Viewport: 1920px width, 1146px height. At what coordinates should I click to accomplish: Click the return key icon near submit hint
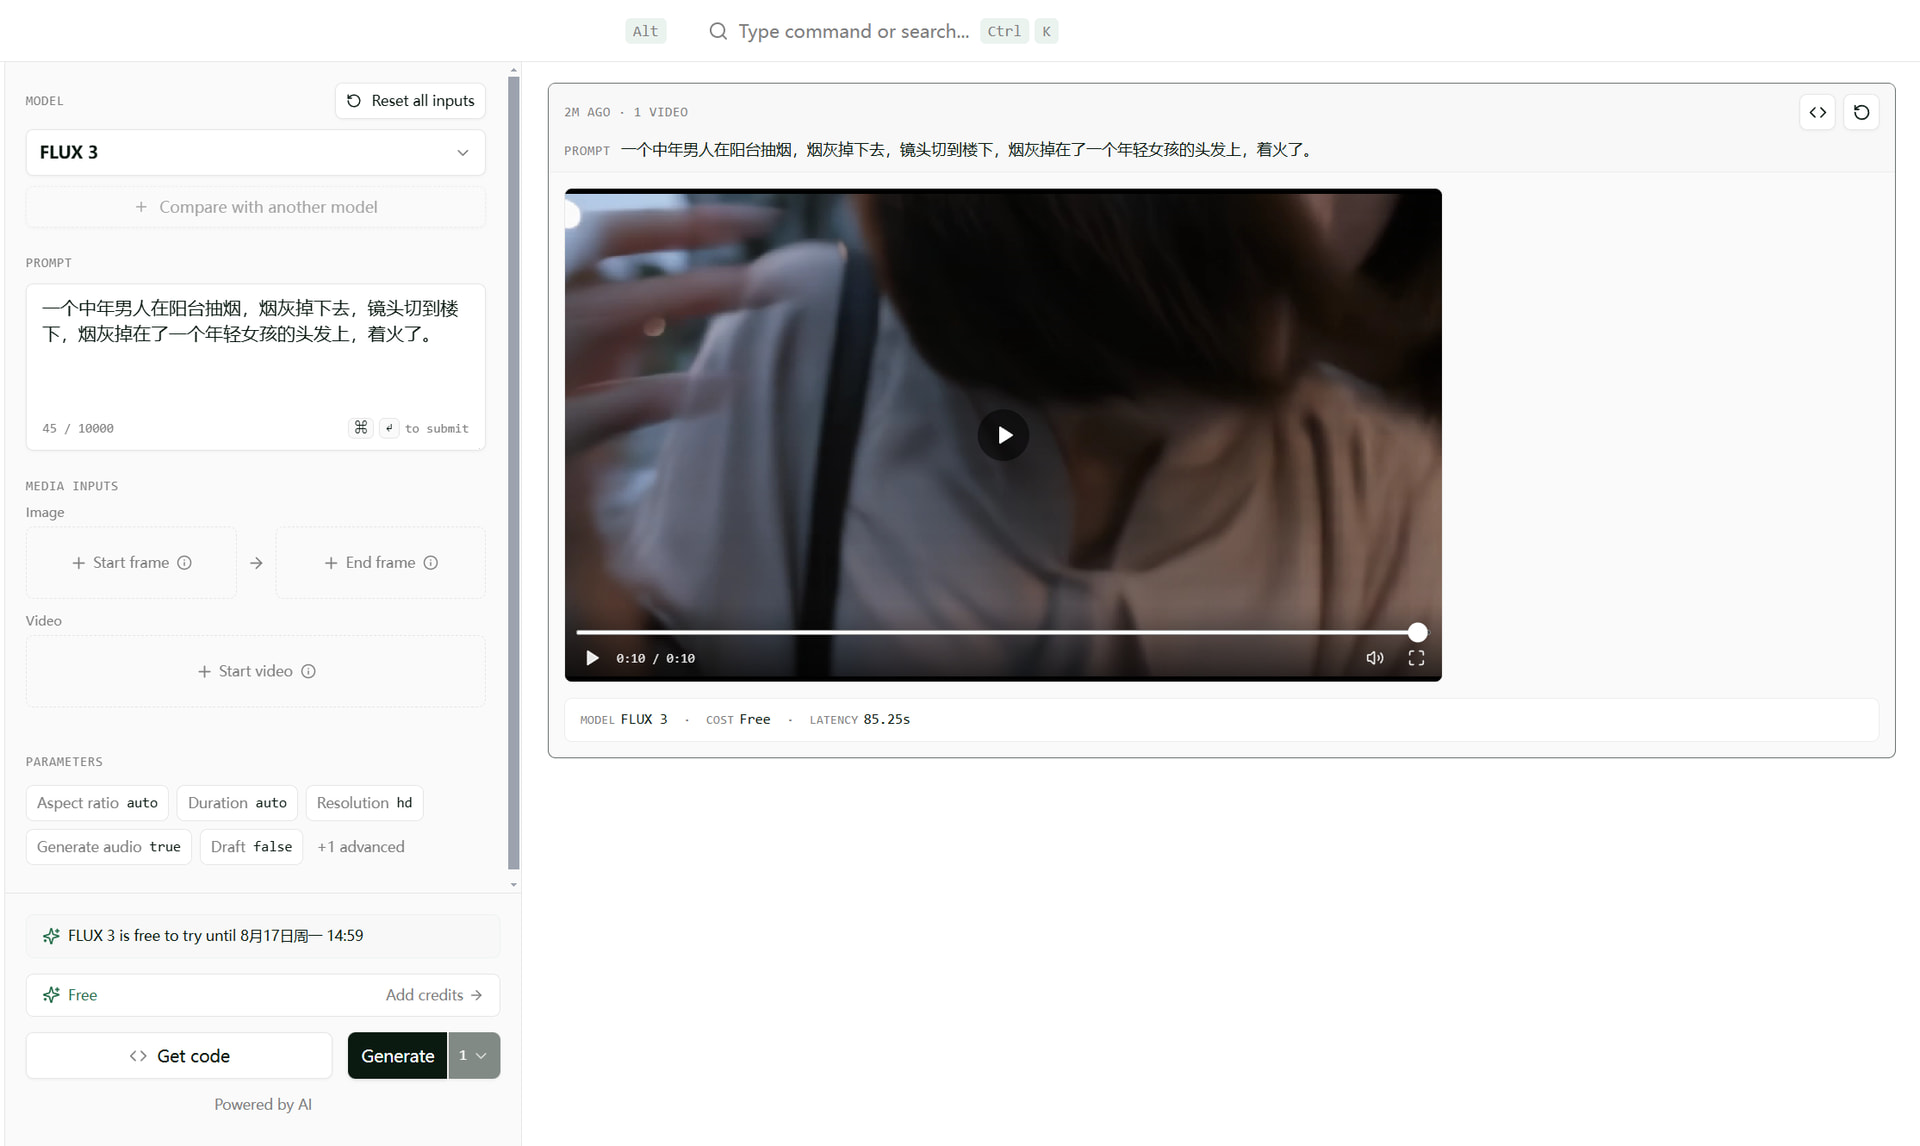[389, 428]
